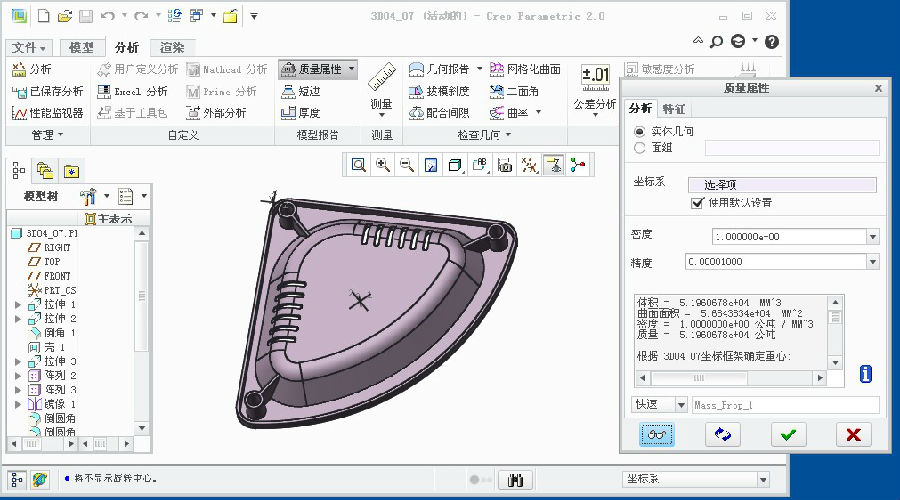Image resolution: width=900 pixels, height=500 pixels.
Task: Click the green checkmark accept button
Action: pyautogui.click(x=788, y=435)
